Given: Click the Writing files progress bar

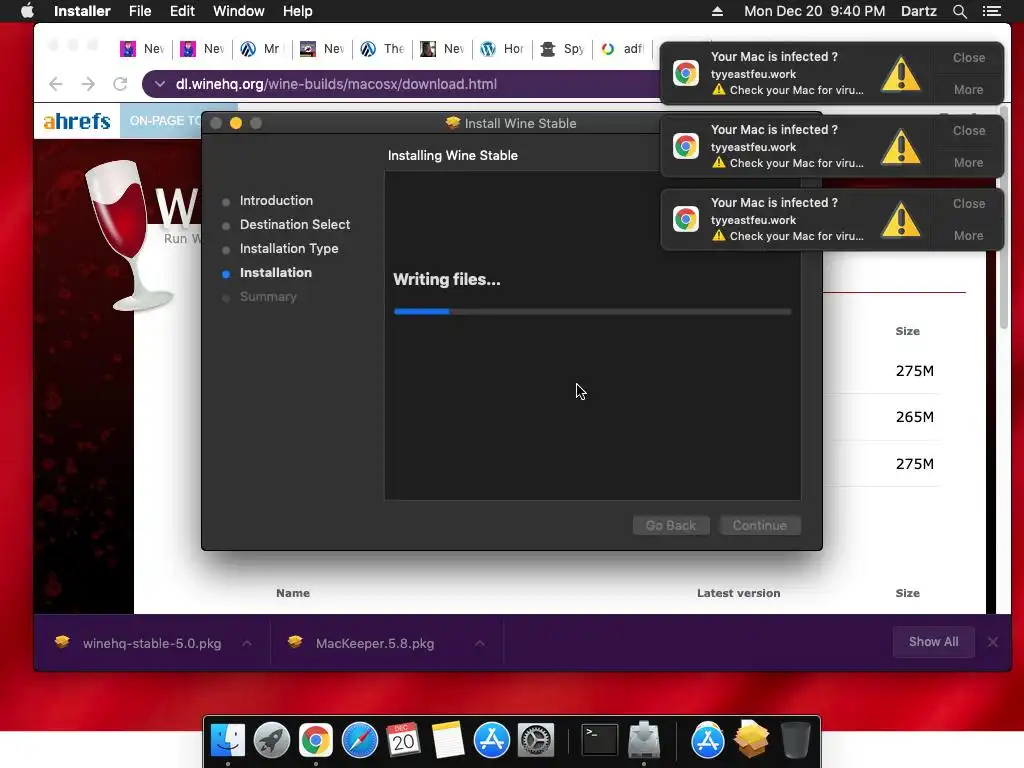Looking at the screenshot, I should pos(593,312).
